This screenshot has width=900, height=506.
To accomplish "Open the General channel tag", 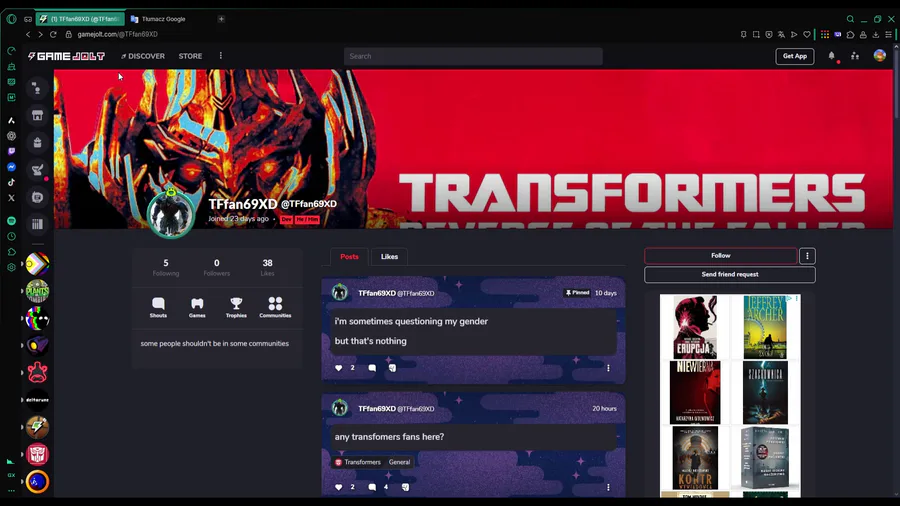I will 399,462.
